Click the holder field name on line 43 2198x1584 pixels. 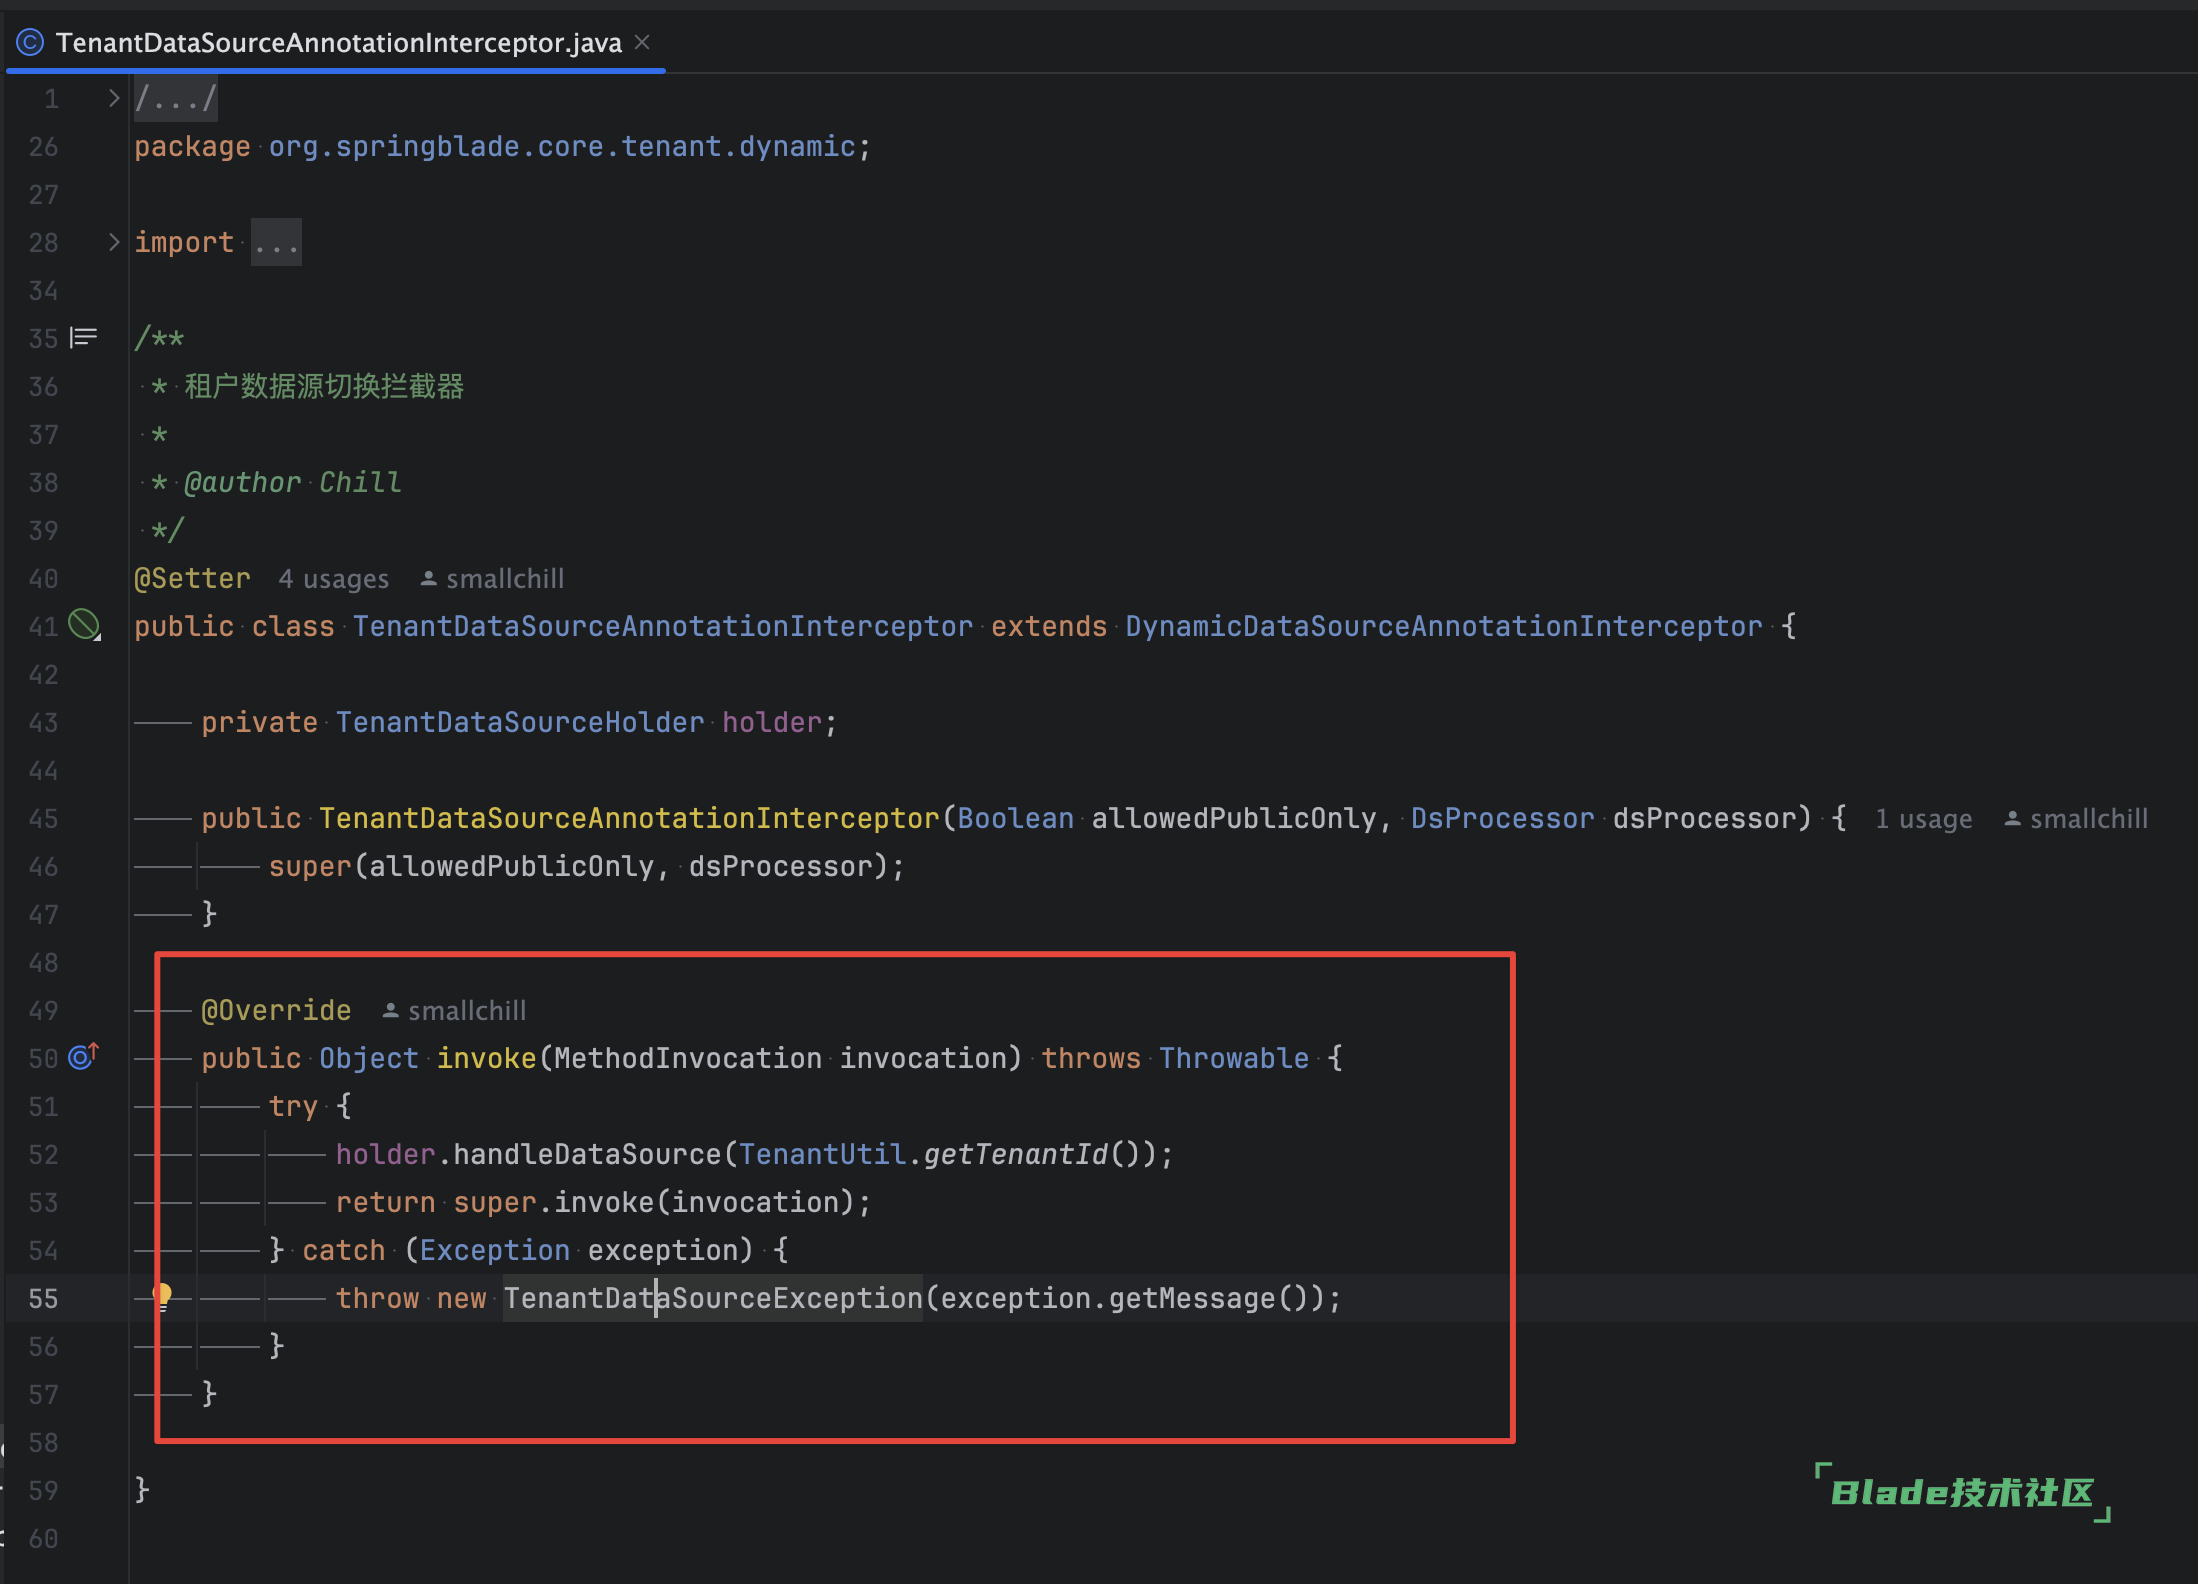pos(772,723)
